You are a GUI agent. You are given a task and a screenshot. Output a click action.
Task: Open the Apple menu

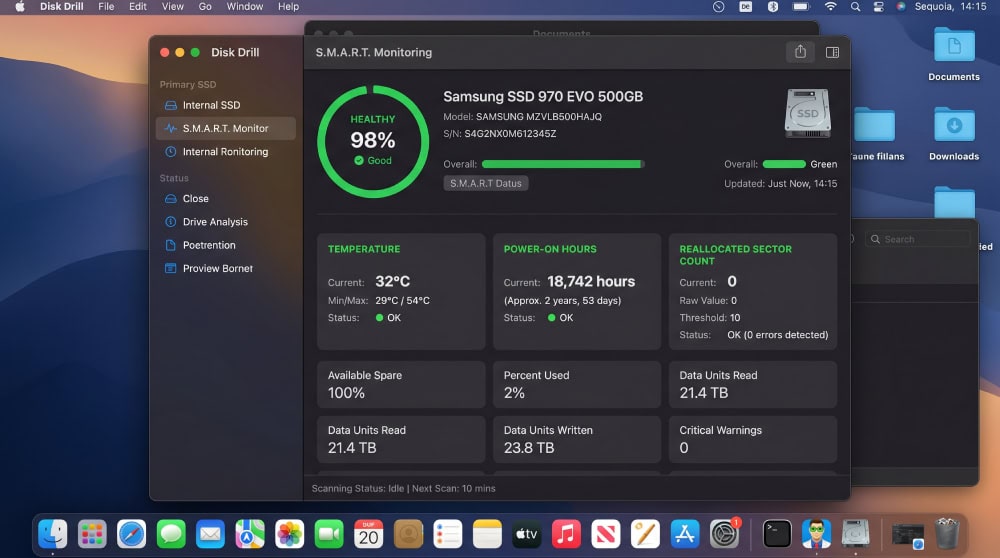[20, 7]
